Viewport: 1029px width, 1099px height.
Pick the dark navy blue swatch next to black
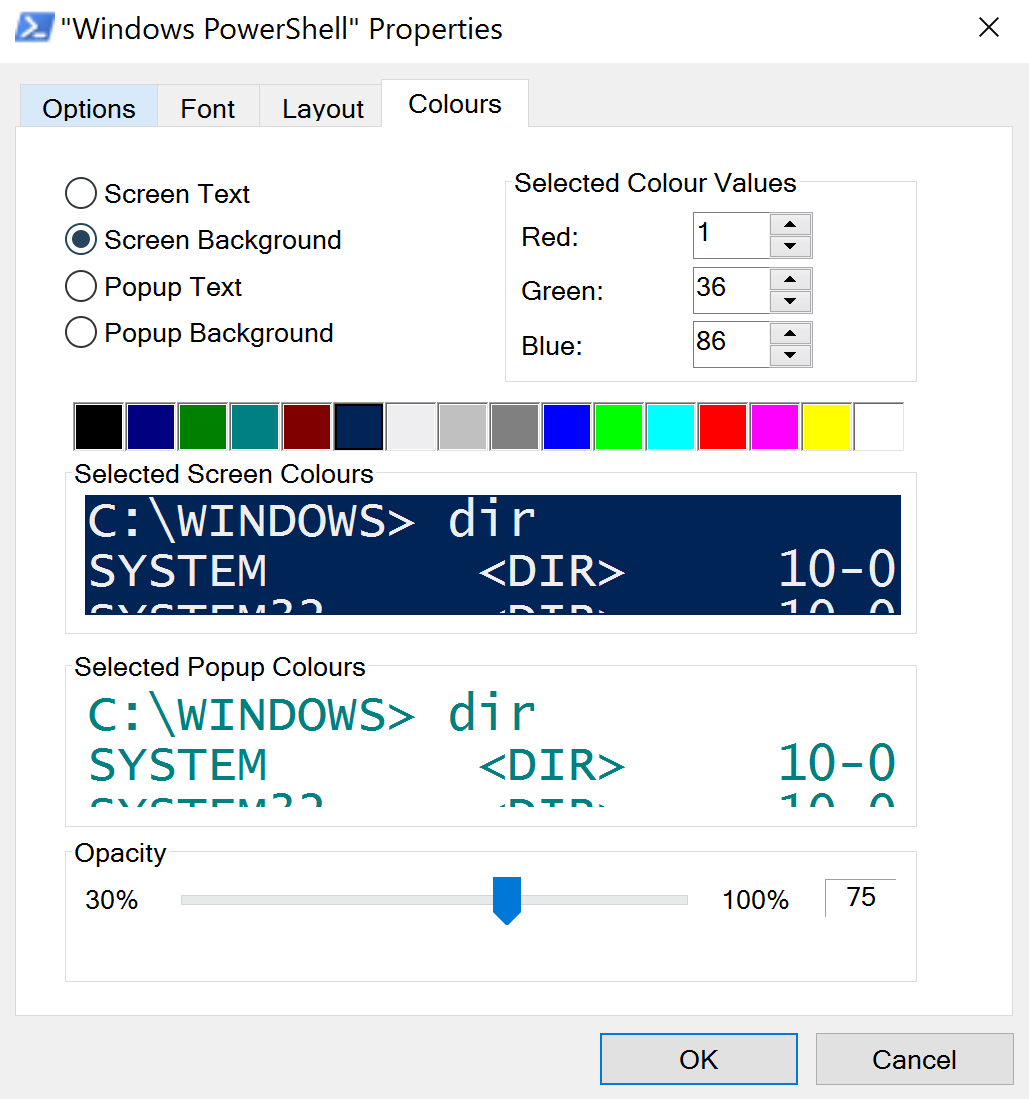pos(151,426)
